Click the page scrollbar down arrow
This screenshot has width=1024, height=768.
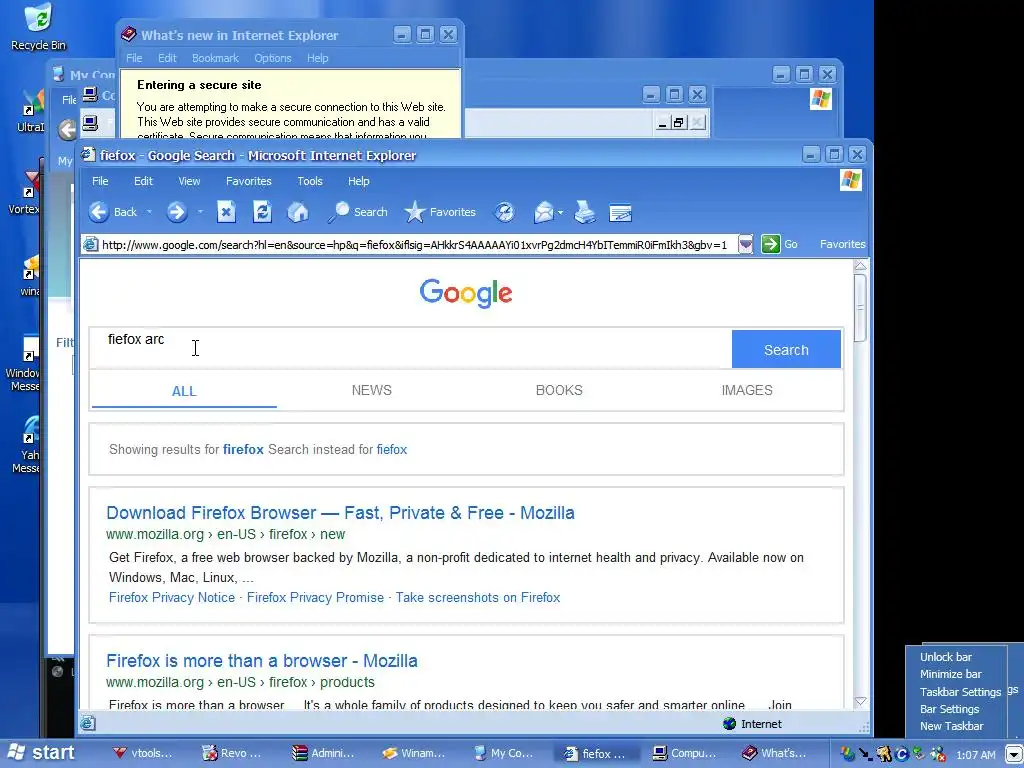coord(860,701)
